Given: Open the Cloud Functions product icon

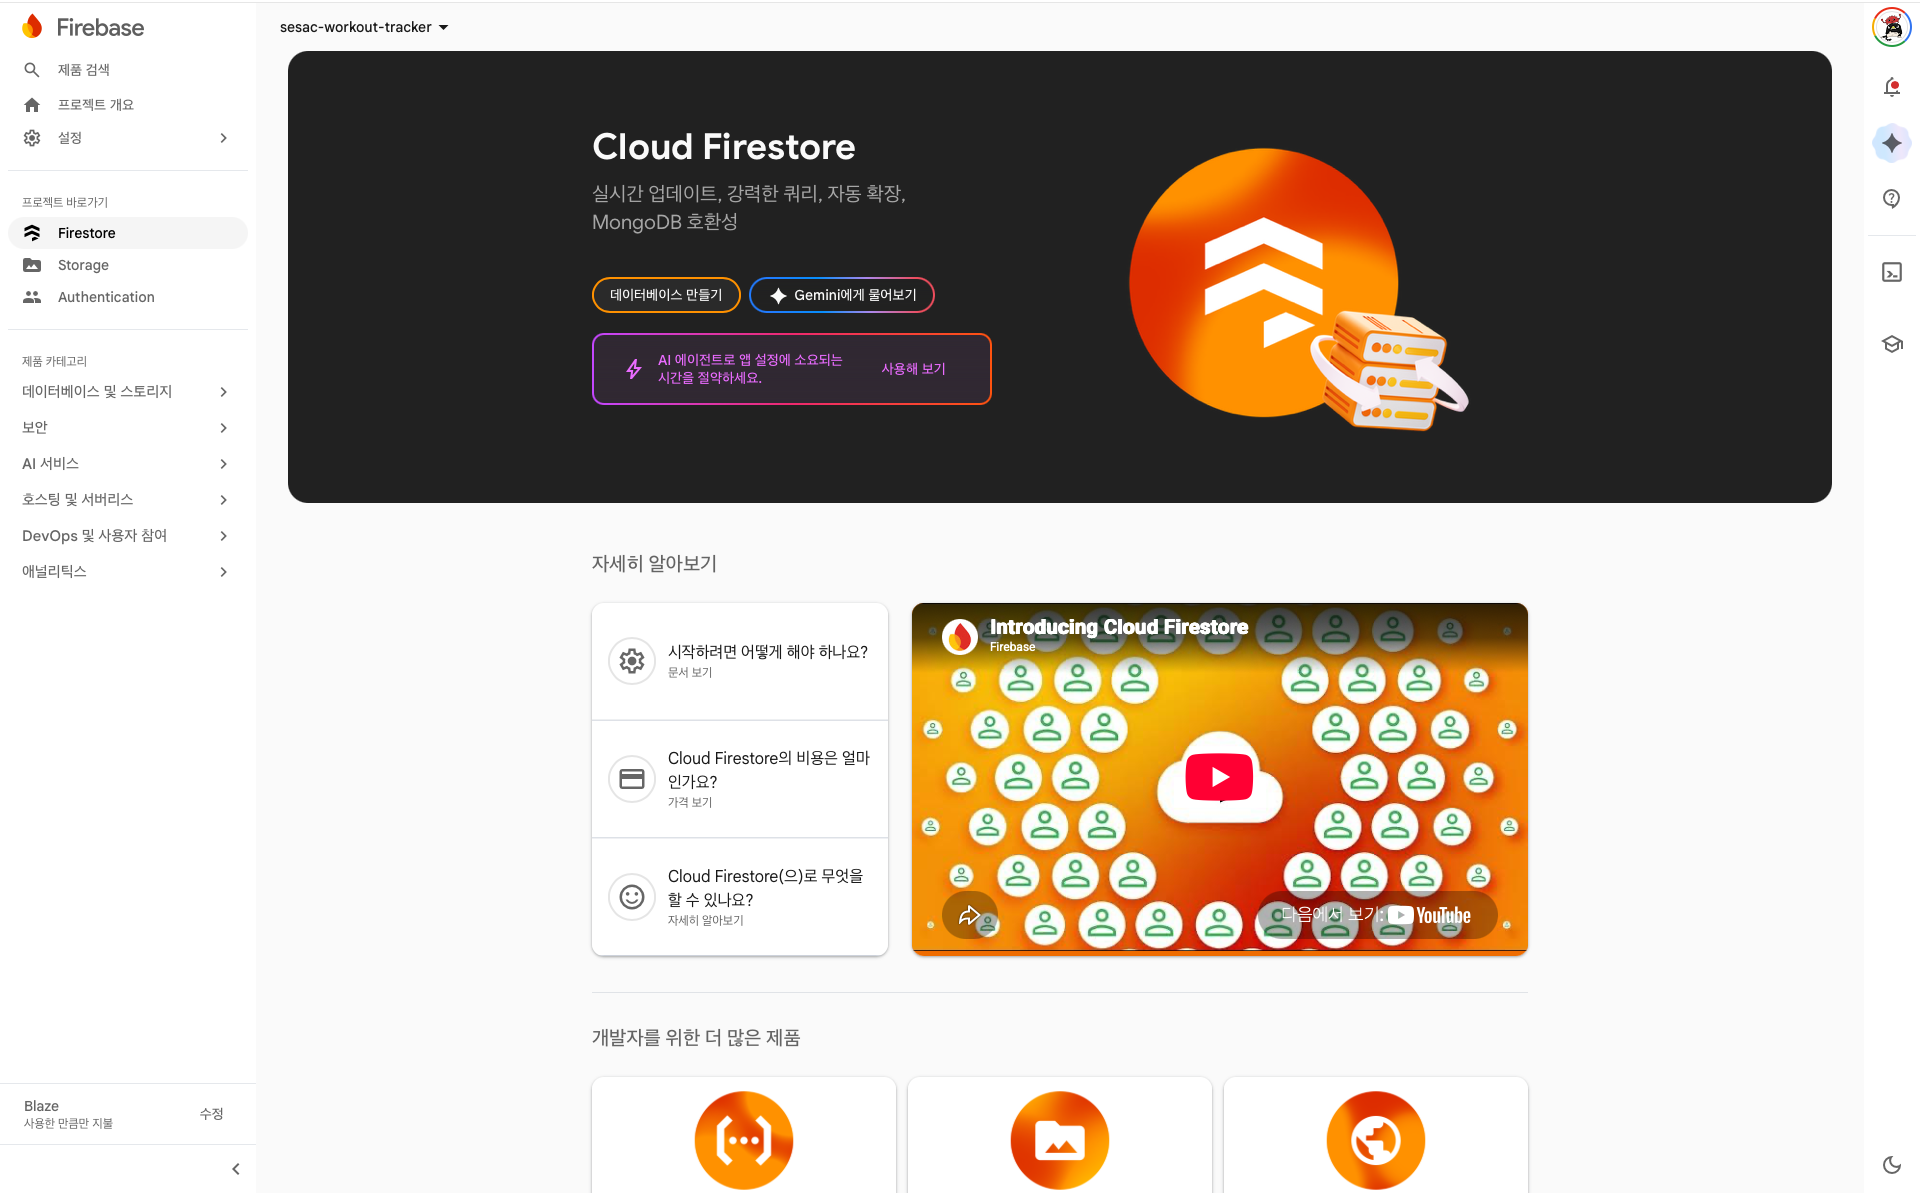Looking at the screenshot, I should [x=744, y=1140].
